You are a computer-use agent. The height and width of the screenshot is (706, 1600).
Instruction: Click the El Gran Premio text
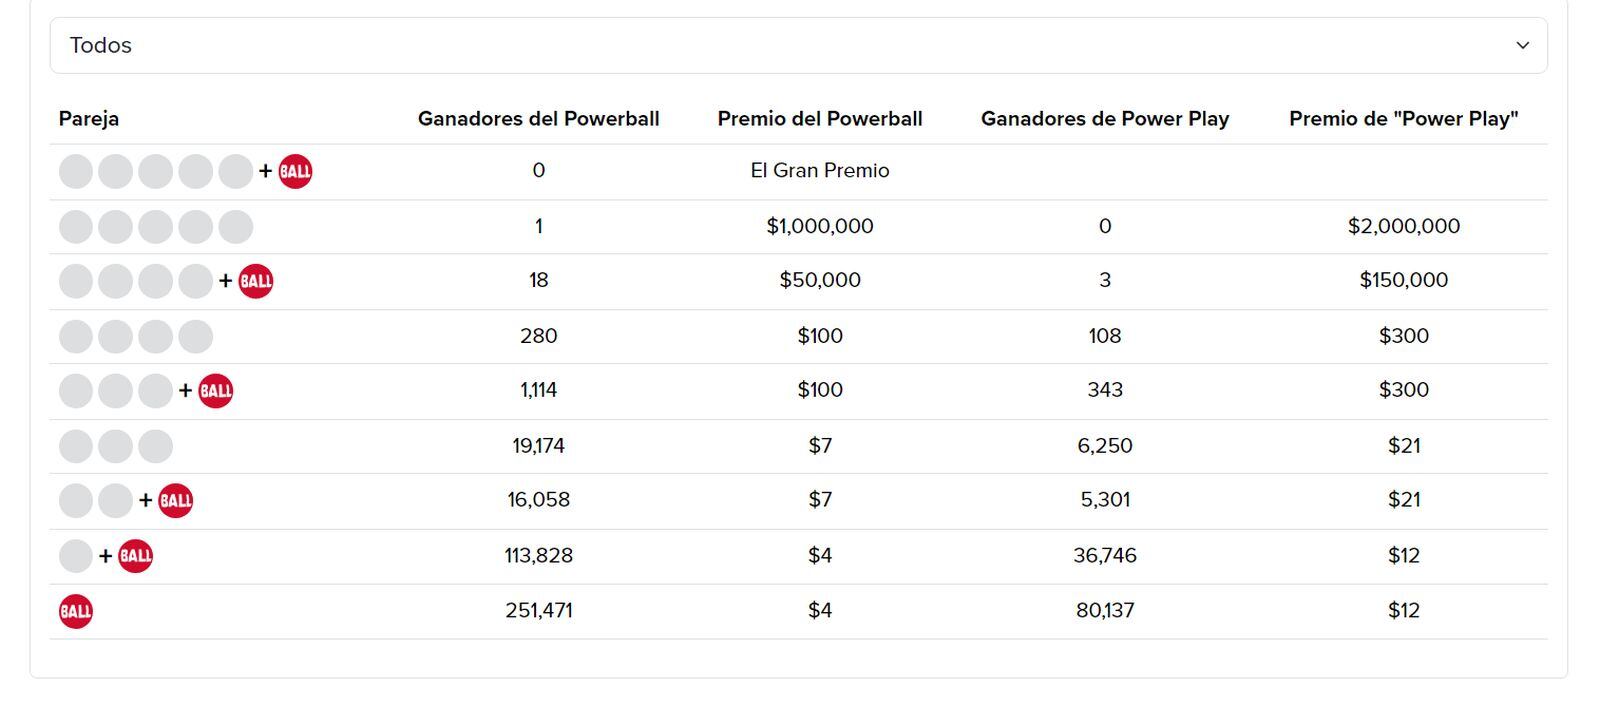pyautogui.click(x=820, y=170)
